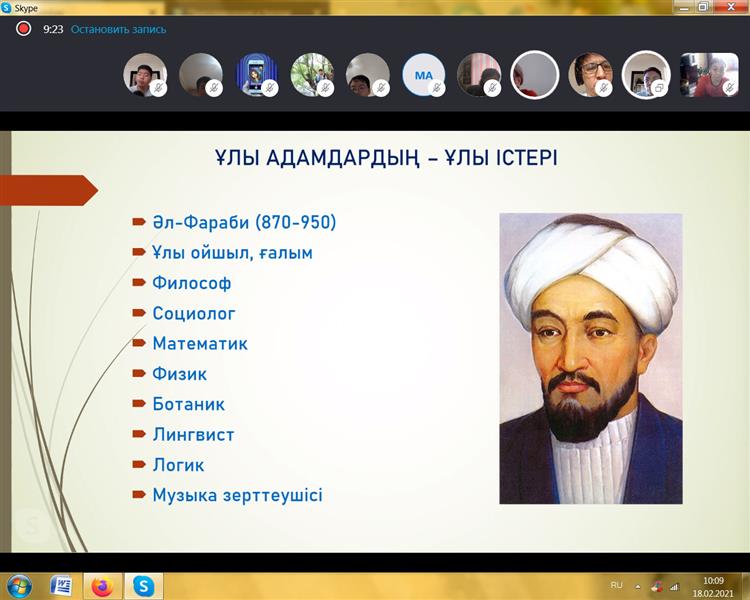Switch the RU keyboard language indicator
The image size is (750, 600).
coord(616,586)
